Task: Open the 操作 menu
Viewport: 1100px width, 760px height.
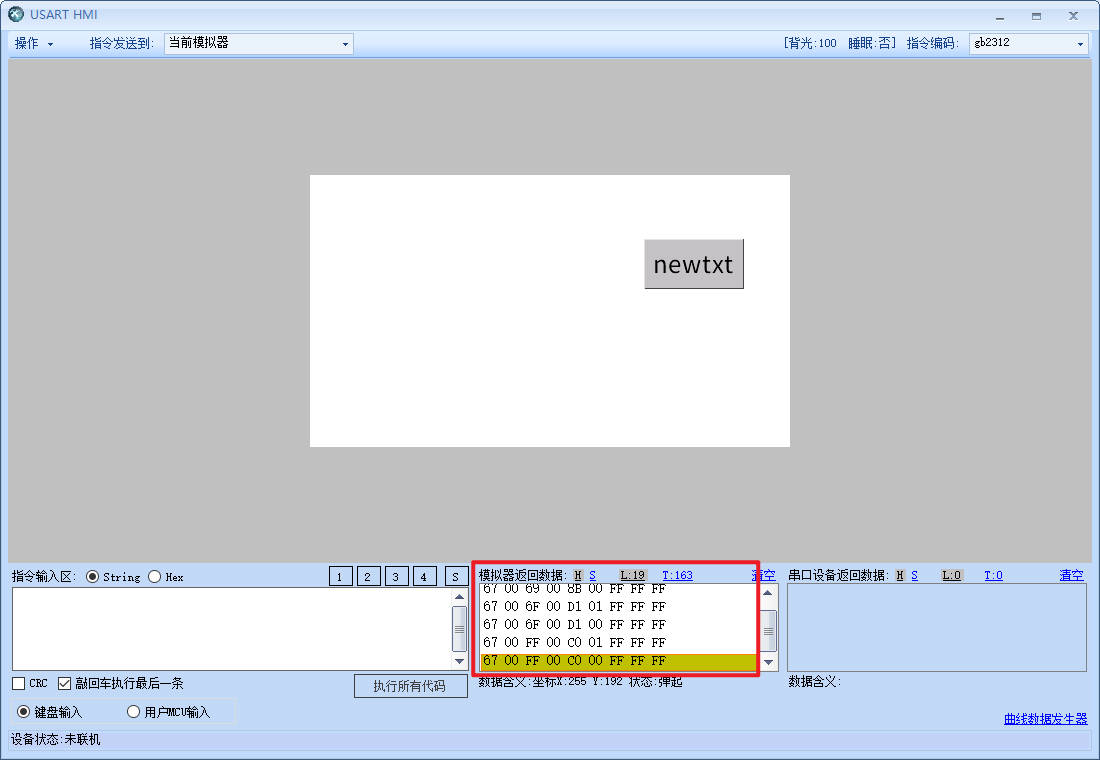Action: [x=33, y=44]
